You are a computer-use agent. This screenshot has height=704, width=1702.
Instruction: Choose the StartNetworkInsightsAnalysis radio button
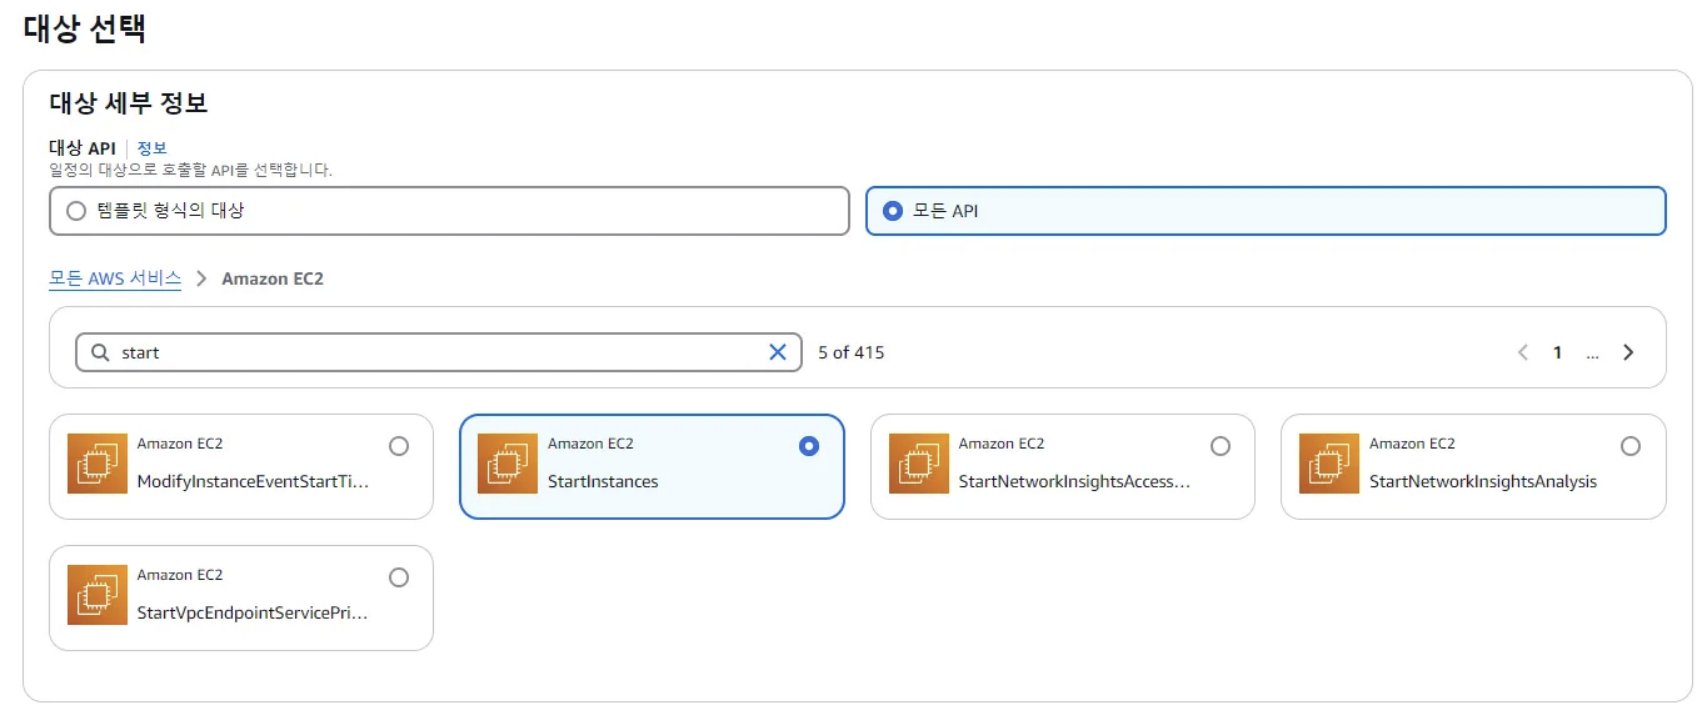click(x=1630, y=446)
